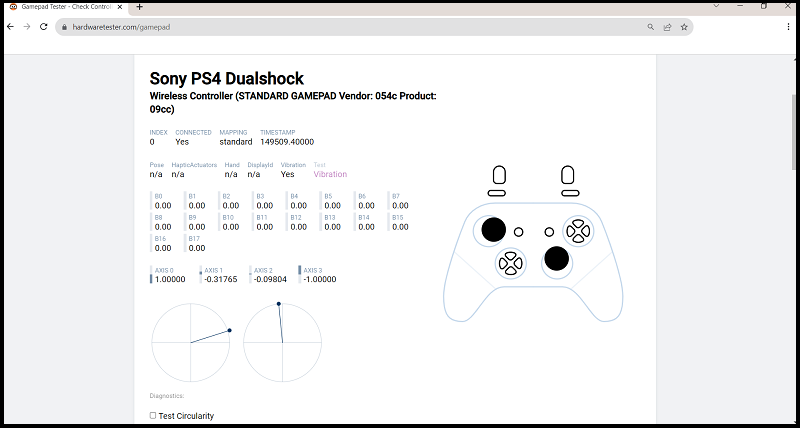800x428 pixels.
Task: Click the browser forward arrow
Action: (x=27, y=27)
